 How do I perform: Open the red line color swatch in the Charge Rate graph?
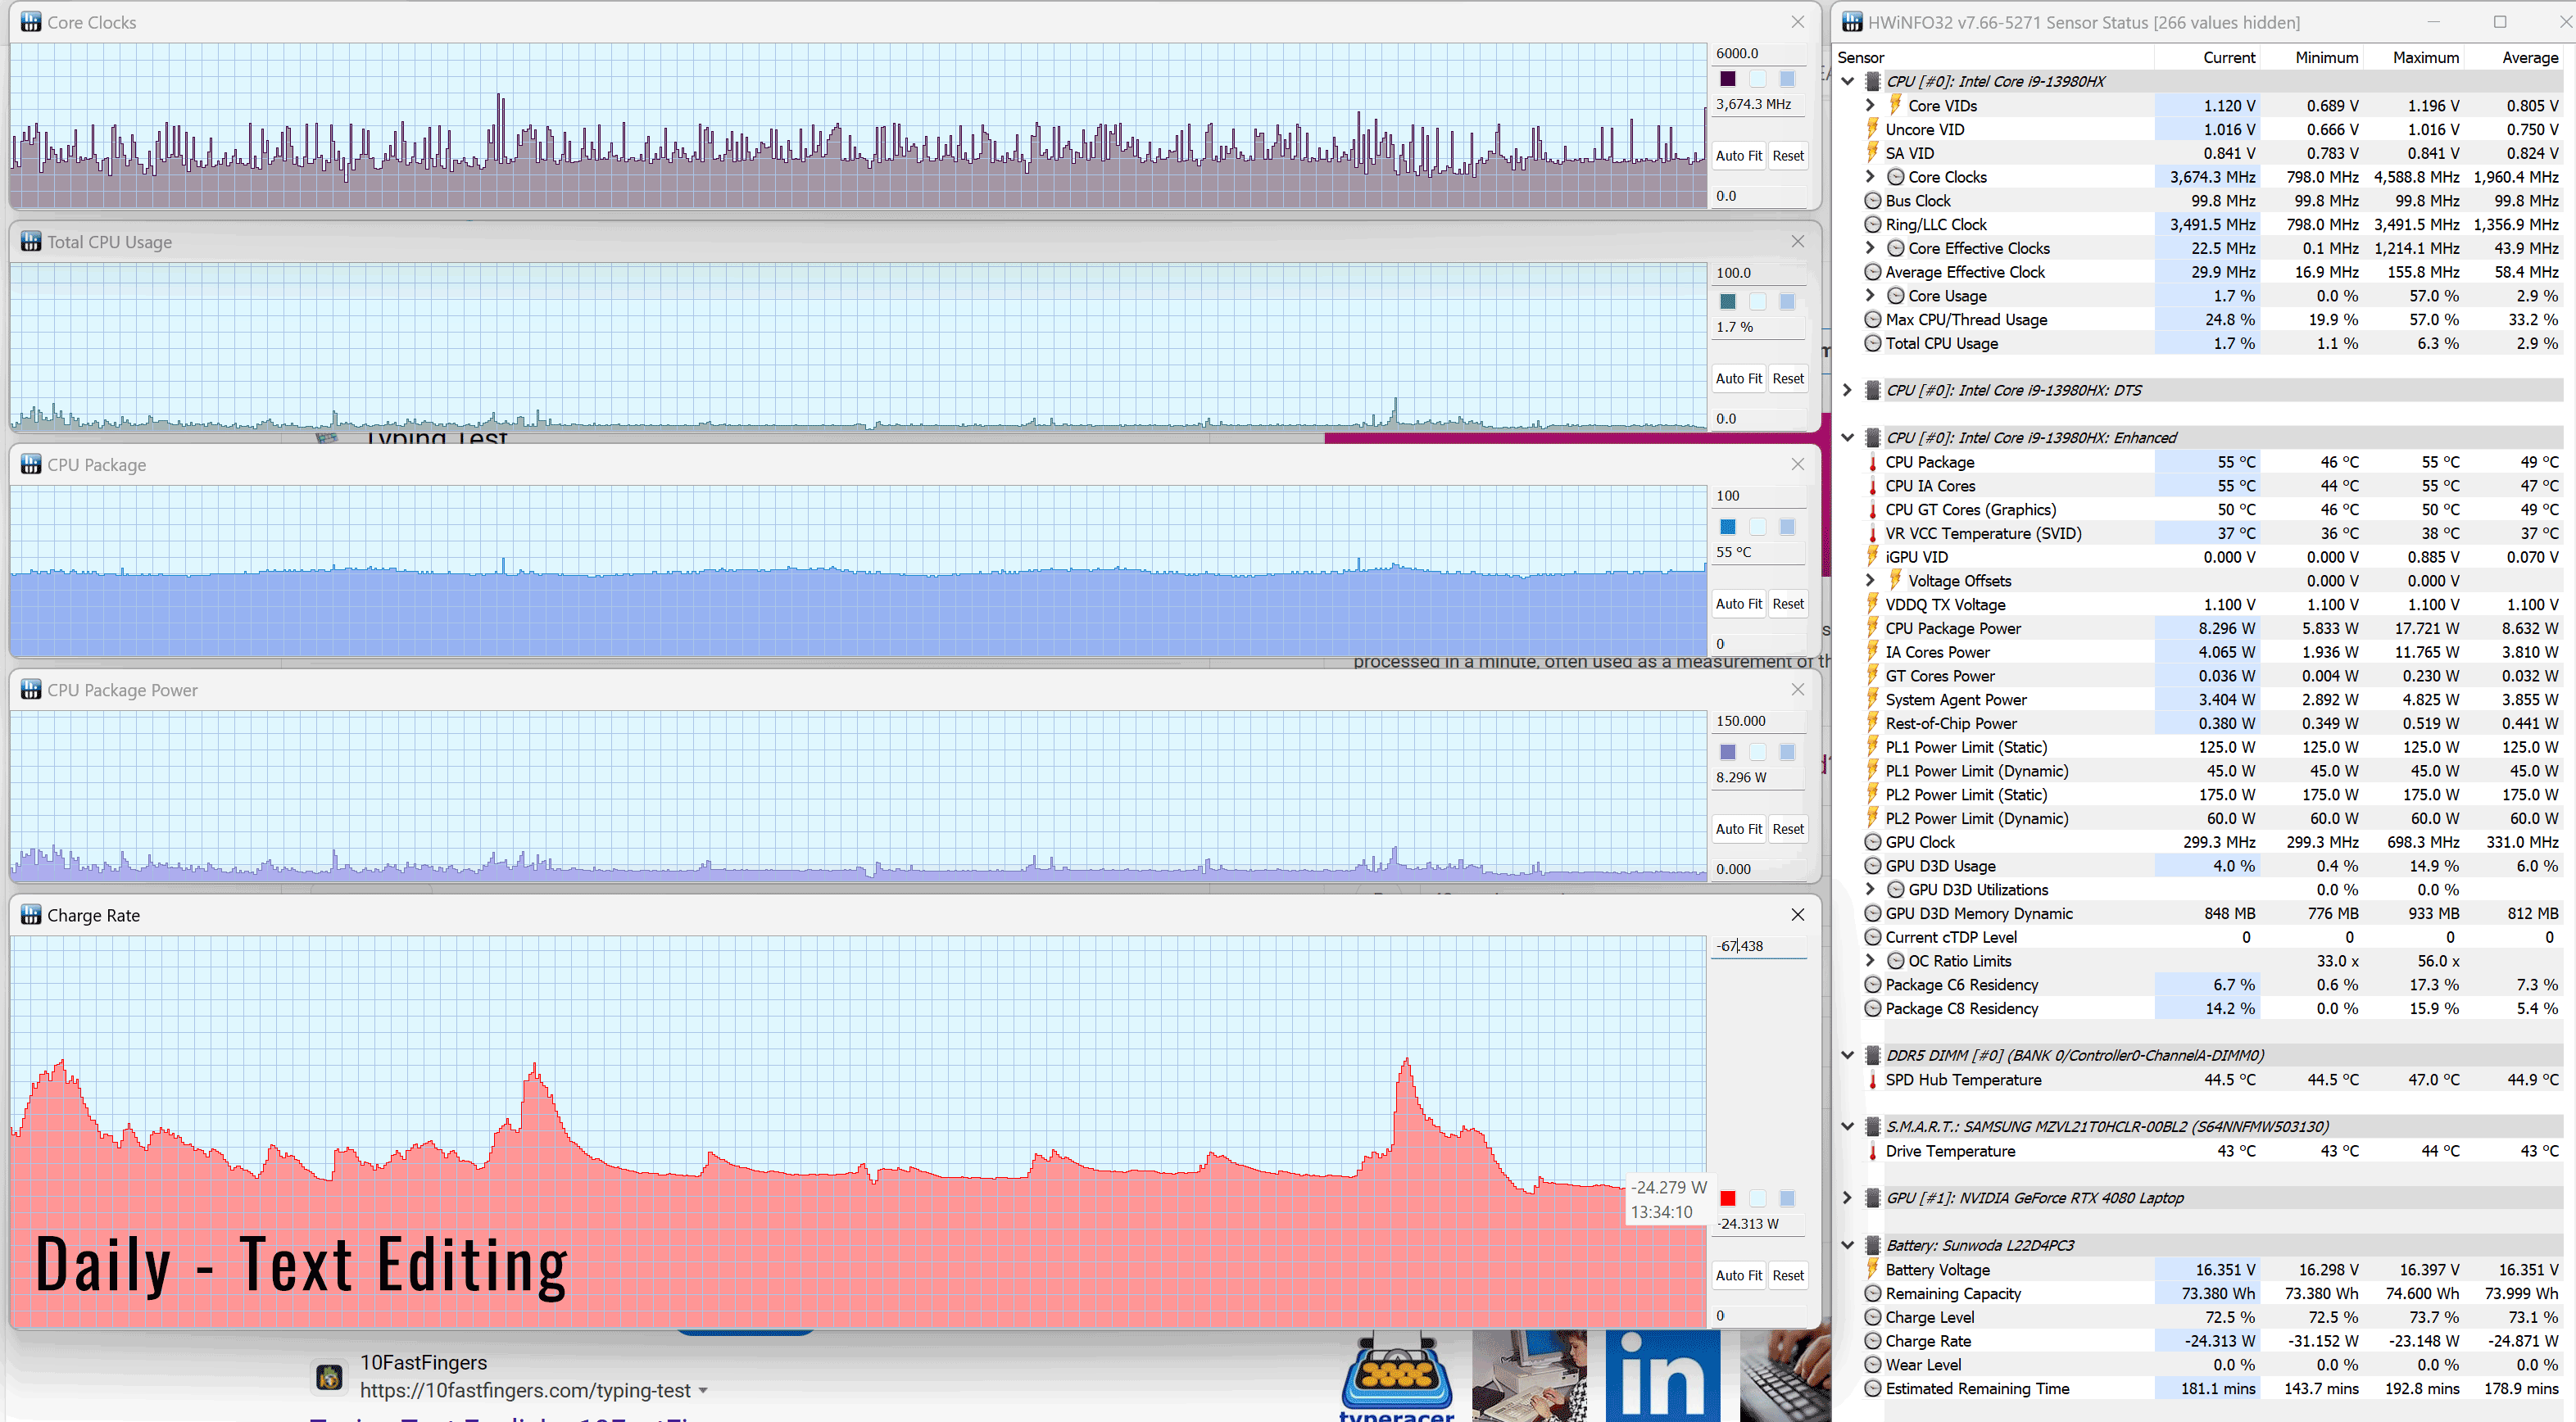(x=1727, y=1198)
